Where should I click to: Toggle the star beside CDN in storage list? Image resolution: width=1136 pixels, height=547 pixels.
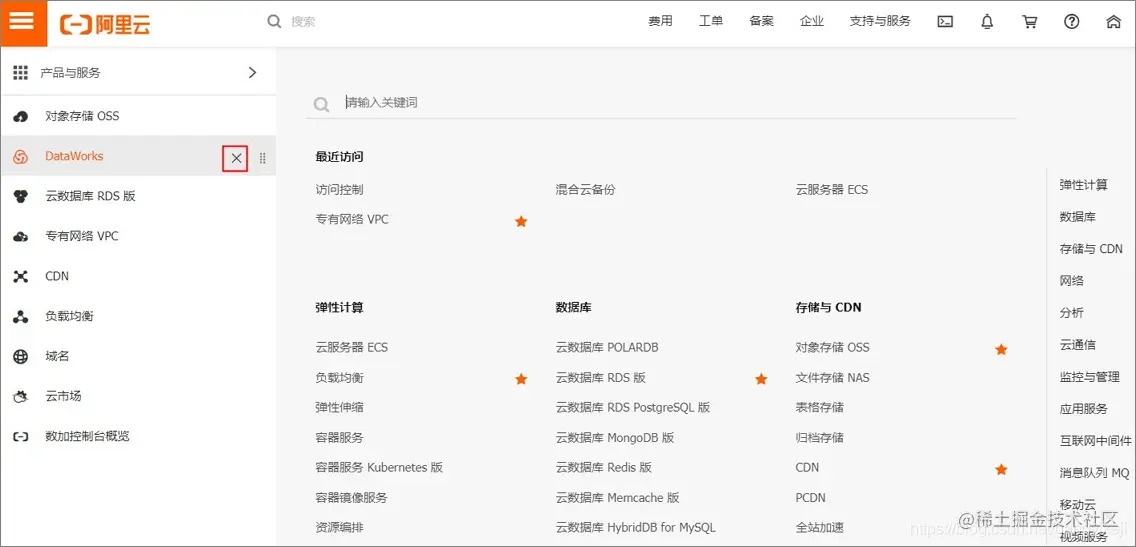1001,469
